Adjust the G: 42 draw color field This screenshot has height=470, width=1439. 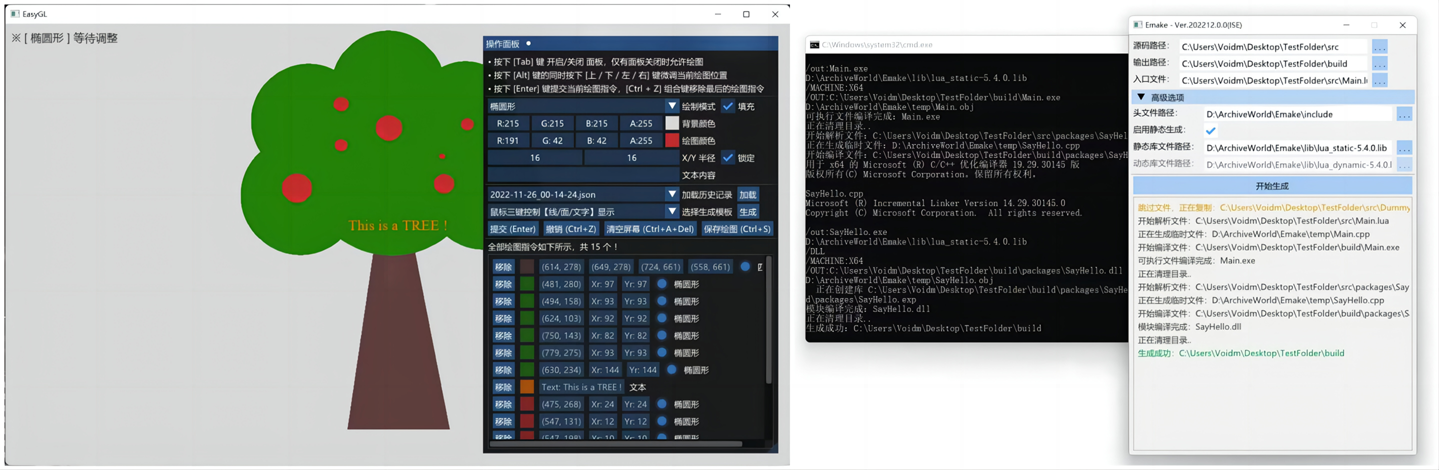click(552, 141)
